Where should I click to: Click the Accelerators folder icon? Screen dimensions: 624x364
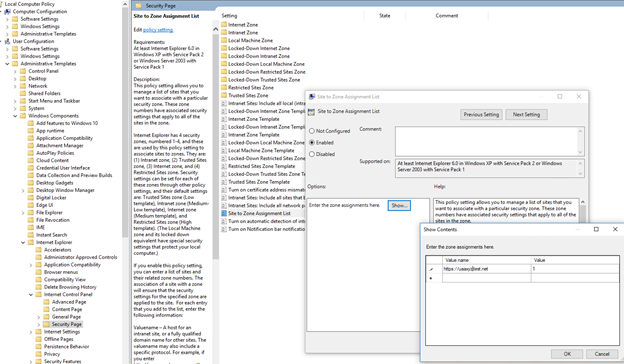click(x=39, y=250)
